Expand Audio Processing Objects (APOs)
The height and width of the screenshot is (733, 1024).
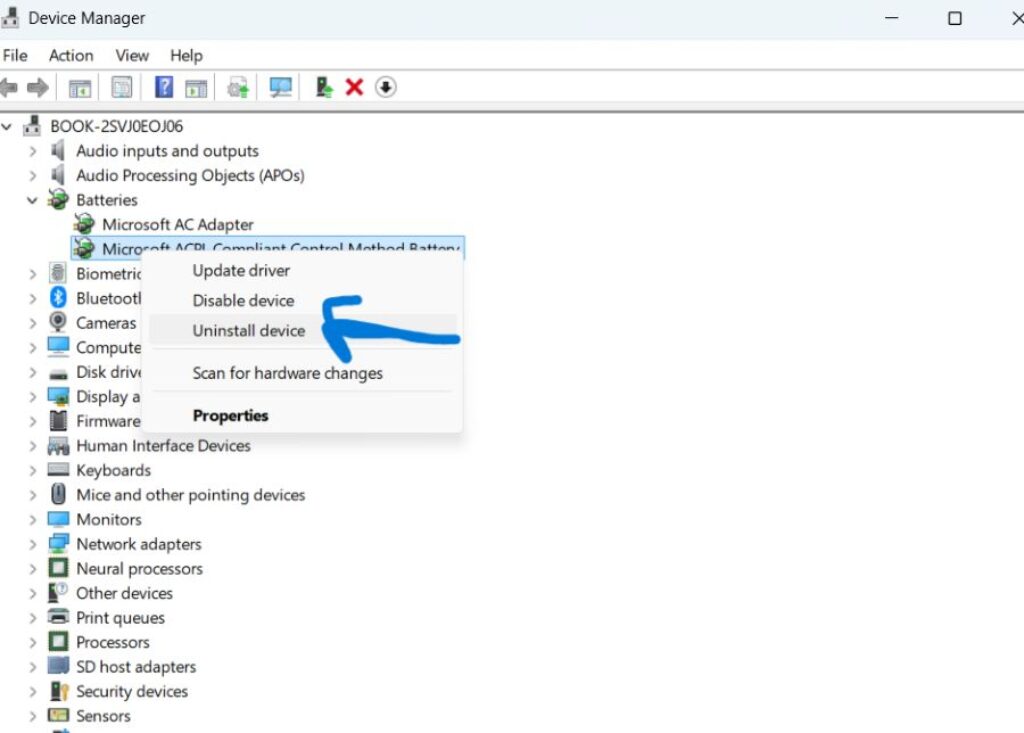click(x=33, y=175)
